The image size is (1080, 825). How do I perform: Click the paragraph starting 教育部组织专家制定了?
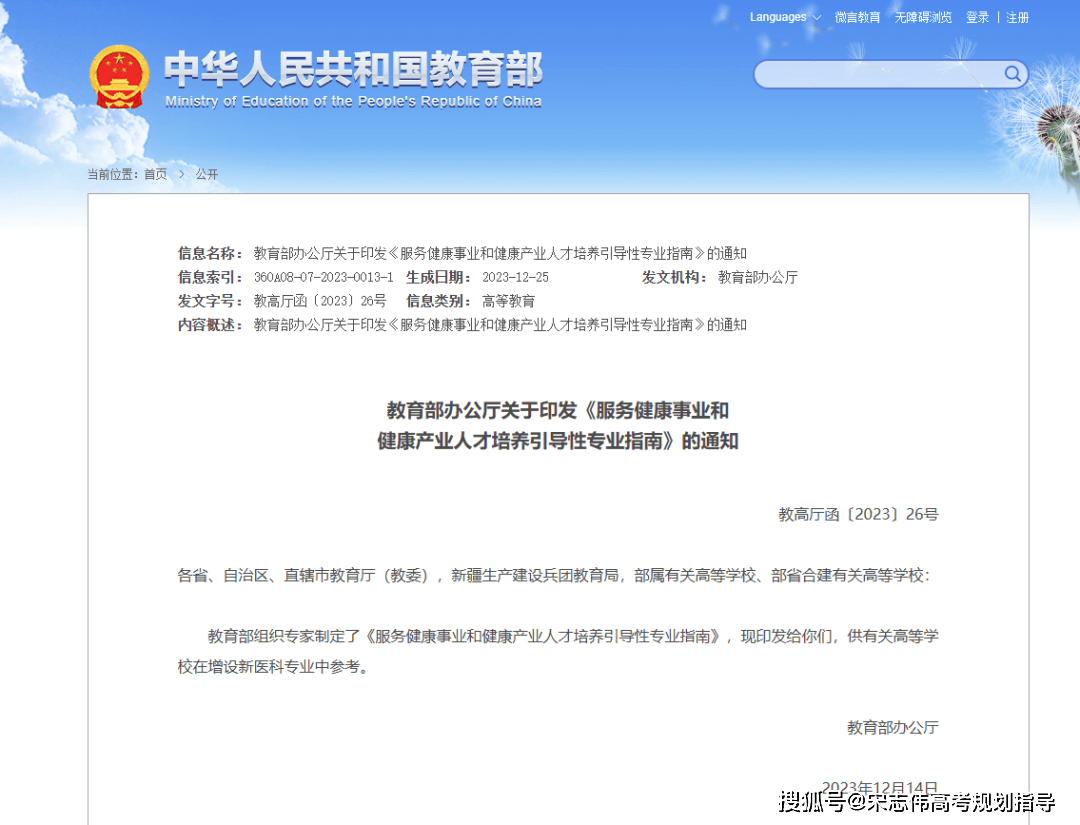(x=558, y=651)
